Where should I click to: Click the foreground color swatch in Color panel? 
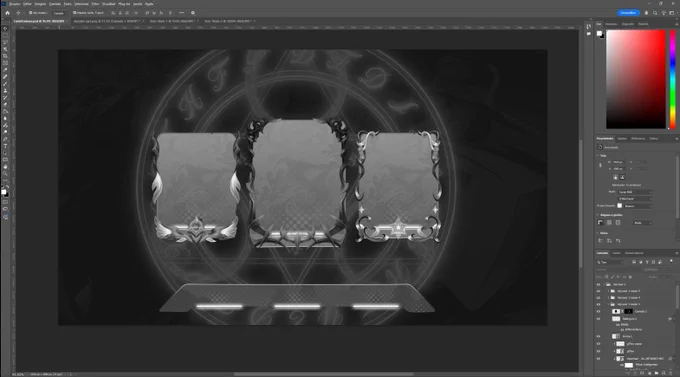coord(599,33)
